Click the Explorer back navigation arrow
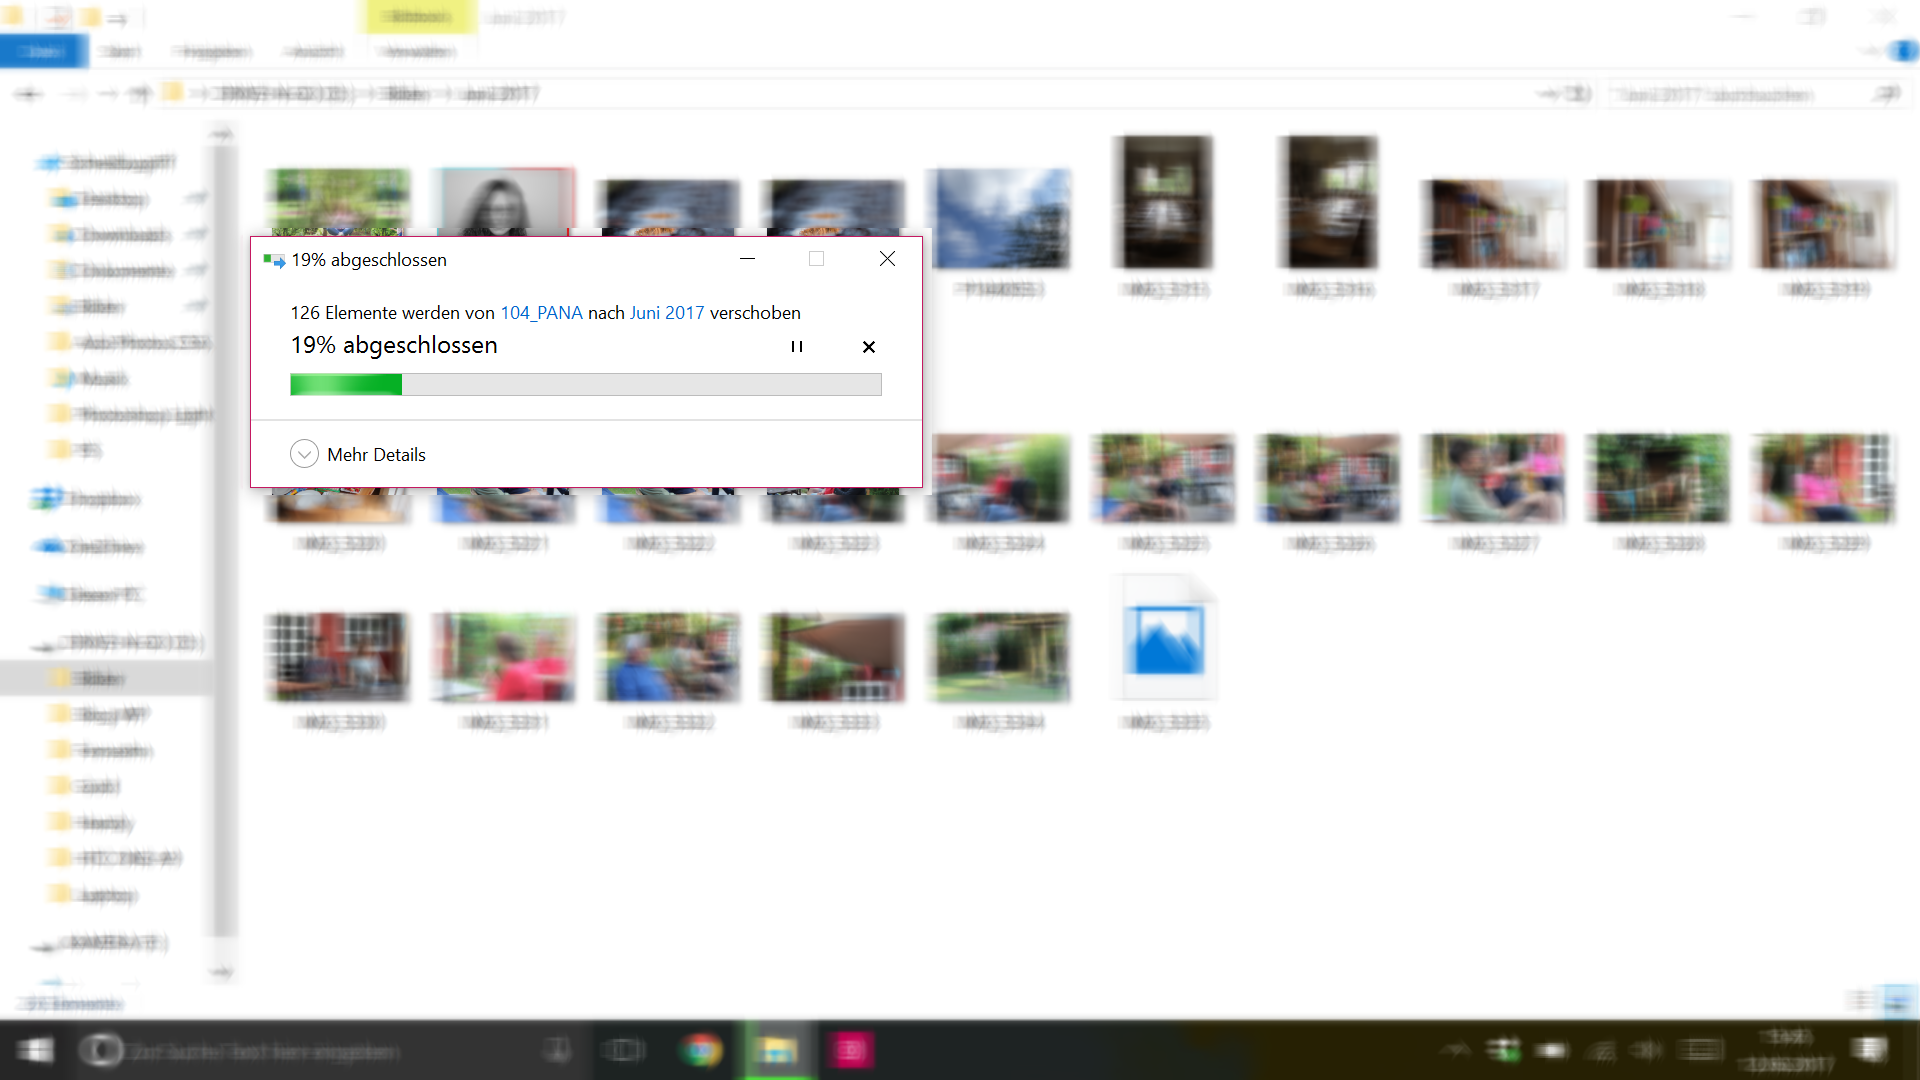The image size is (1920, 1080). [29, 94]
